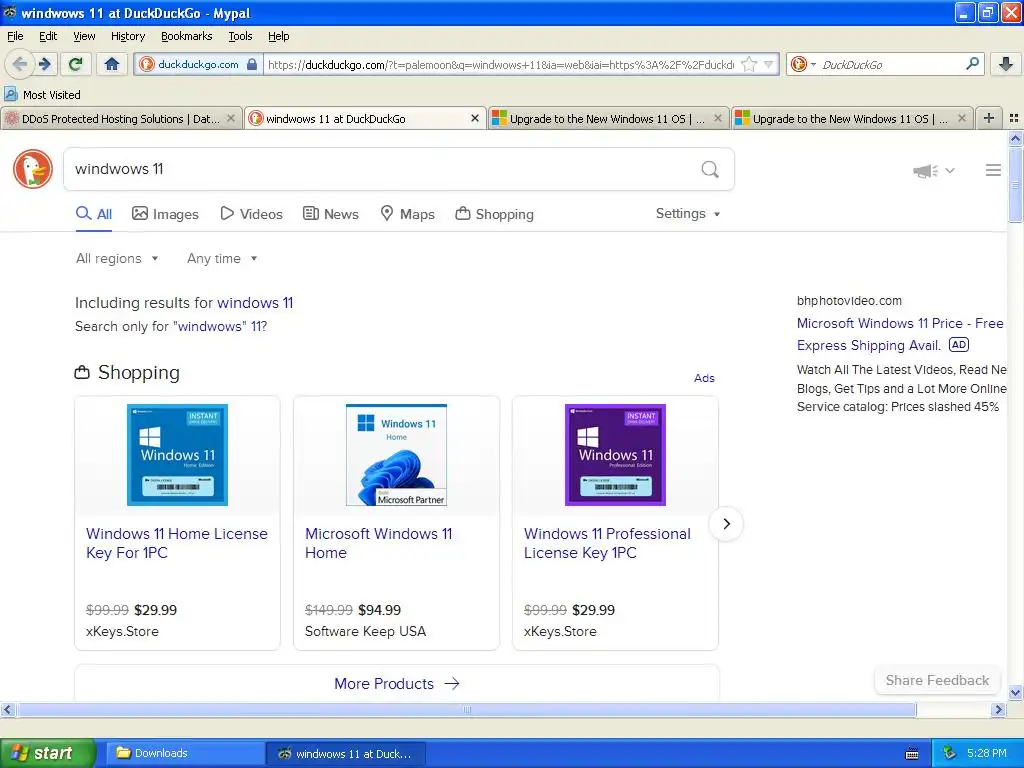
Task: Click the Forward arrow button
Action: click(x=45, y=64)
